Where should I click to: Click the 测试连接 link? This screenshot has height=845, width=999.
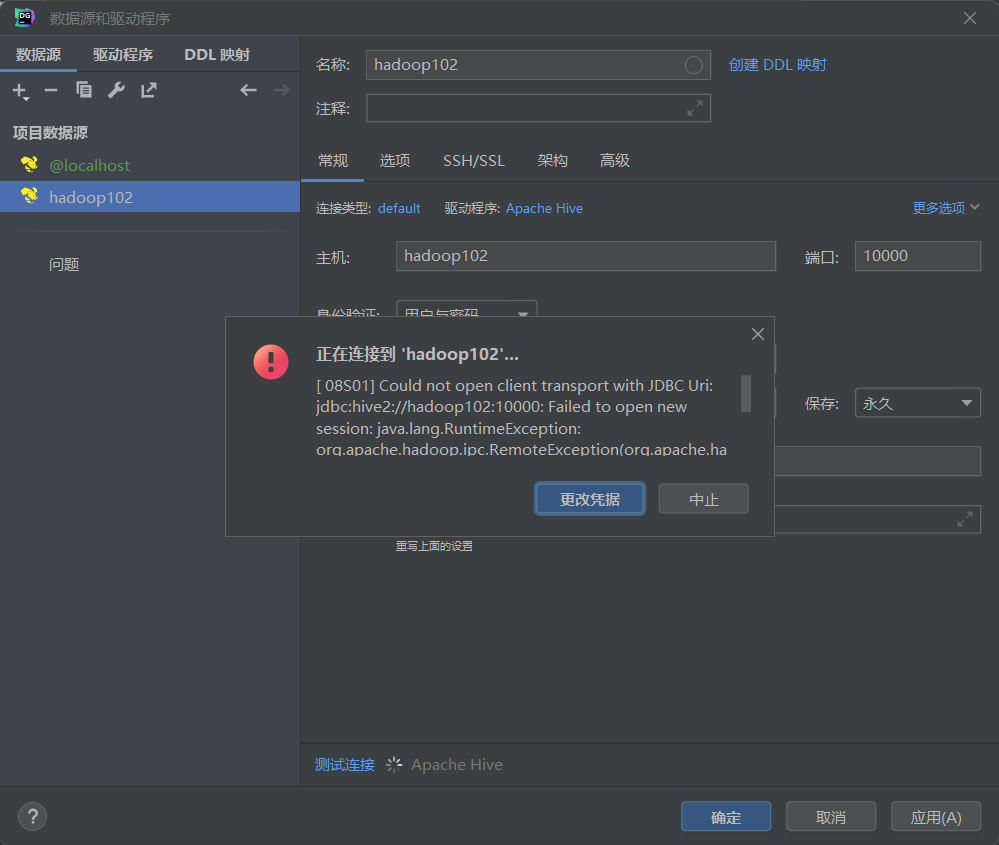pos(345,765)
